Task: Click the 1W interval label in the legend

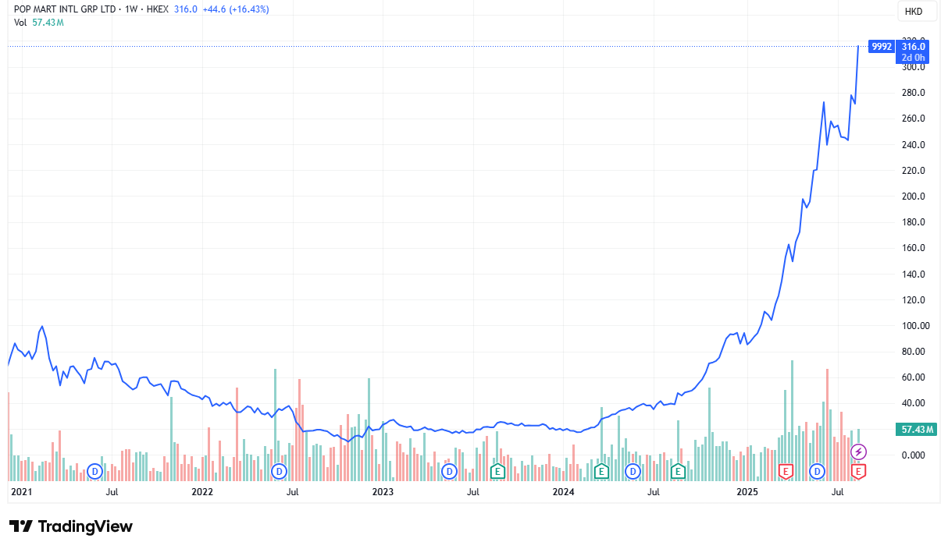Action: click(131, 9)
